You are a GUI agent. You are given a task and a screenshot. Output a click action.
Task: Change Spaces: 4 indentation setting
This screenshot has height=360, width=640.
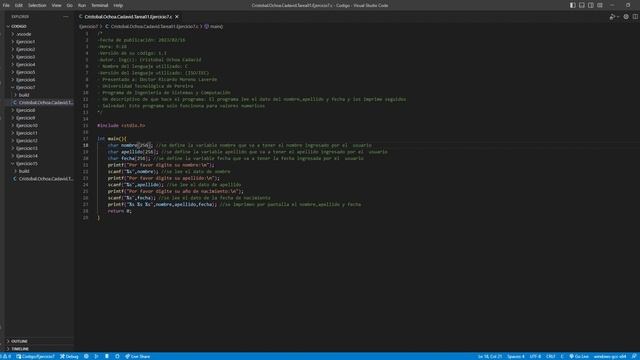point(516,356)
